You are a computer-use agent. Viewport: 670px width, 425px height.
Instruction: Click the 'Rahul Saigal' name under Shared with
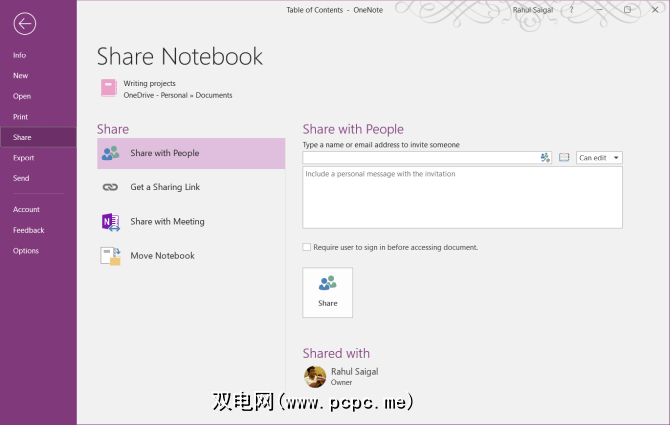pyautogui.click(x=355, y=372)
